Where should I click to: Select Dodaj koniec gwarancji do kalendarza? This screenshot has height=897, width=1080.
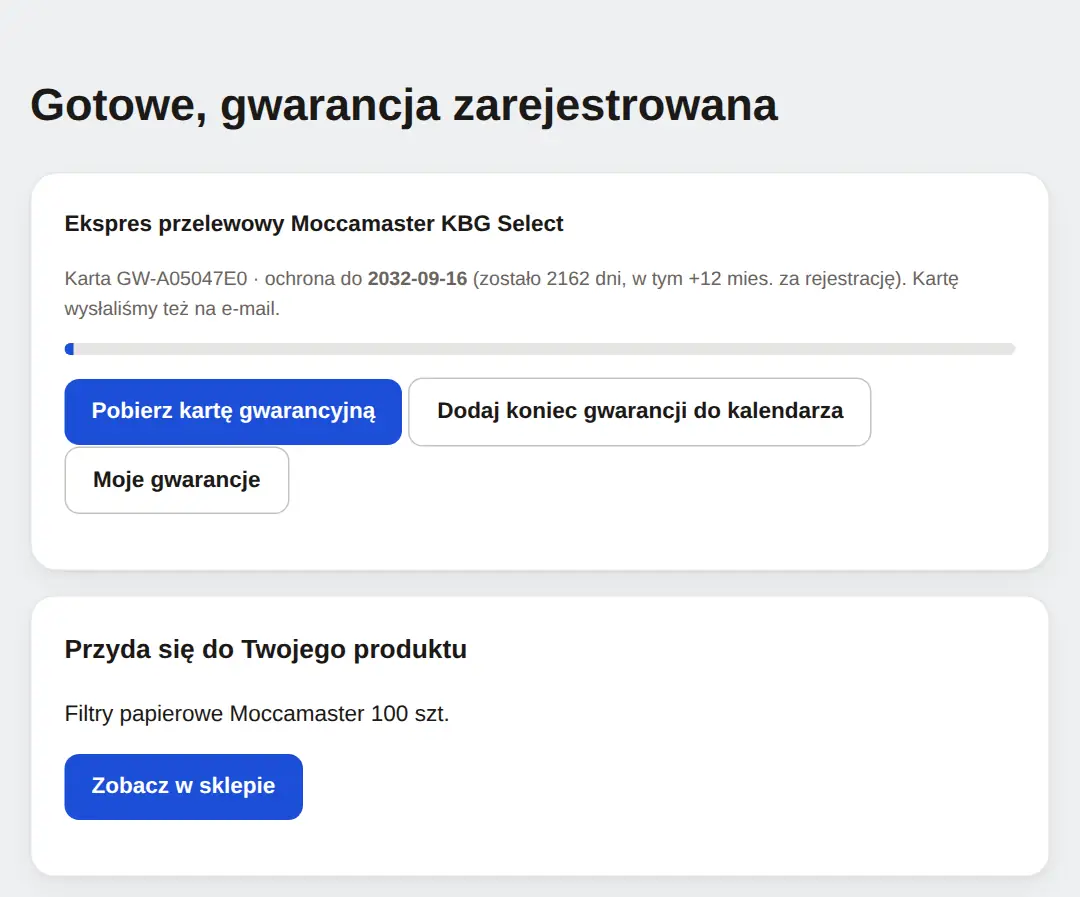click(639, 411)
